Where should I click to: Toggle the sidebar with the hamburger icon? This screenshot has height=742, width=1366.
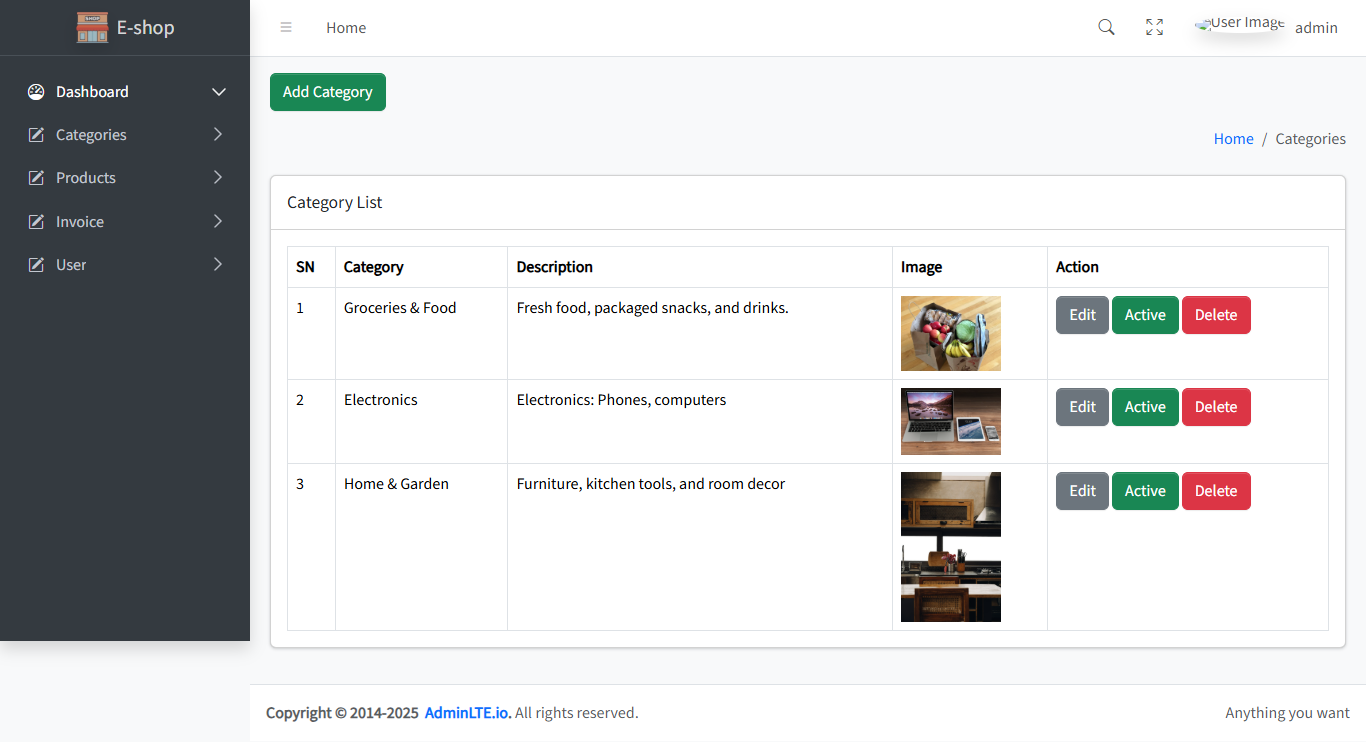pos(286,27)
